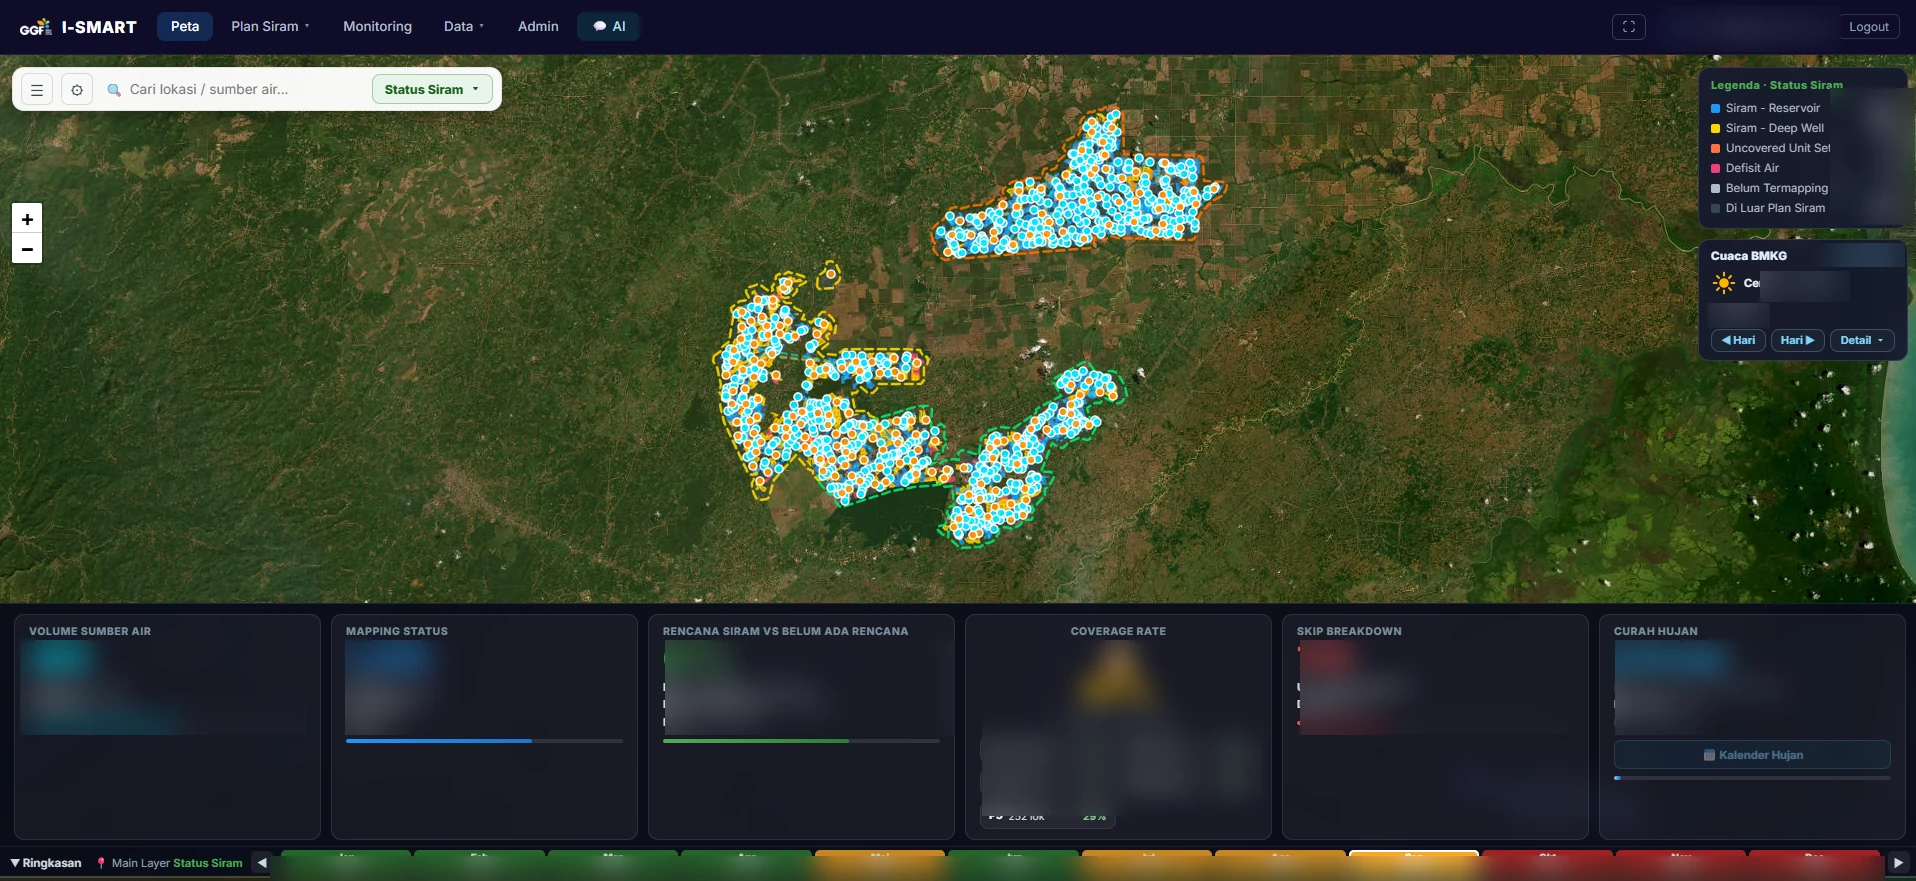1916x881 pixels.
Task: Expand the Plan Siram menu
Action: (x=270, y=27)
